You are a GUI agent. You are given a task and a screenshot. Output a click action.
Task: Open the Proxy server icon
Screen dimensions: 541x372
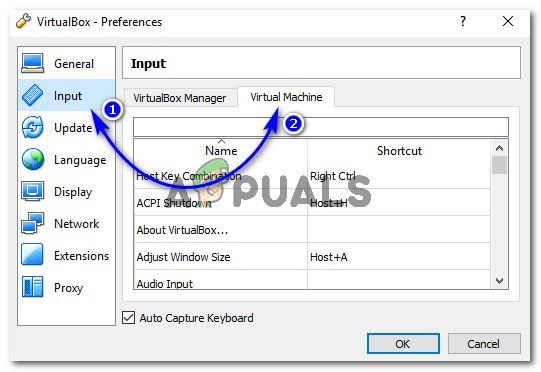(x=32, y=287)
